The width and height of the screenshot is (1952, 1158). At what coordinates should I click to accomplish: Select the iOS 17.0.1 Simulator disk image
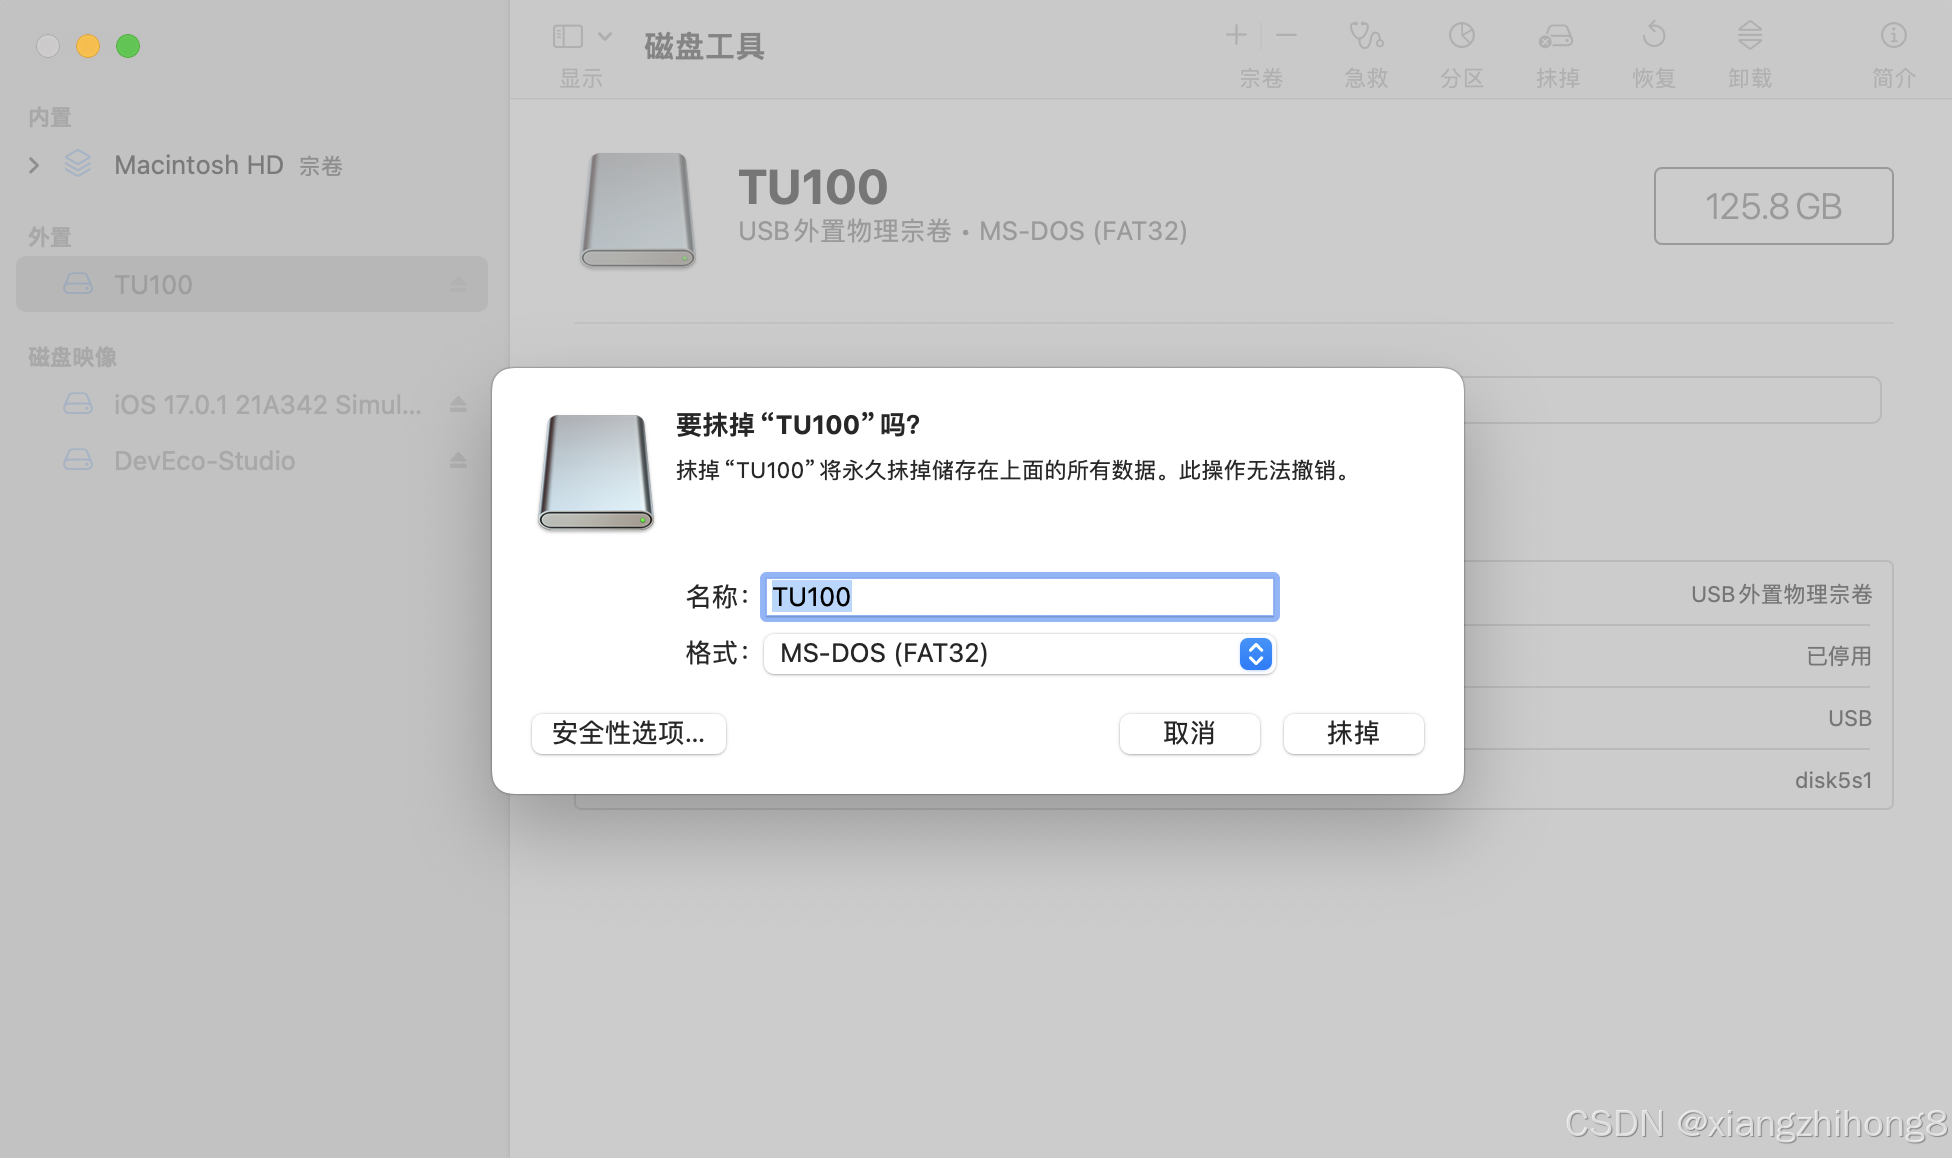tap(266, 405)
